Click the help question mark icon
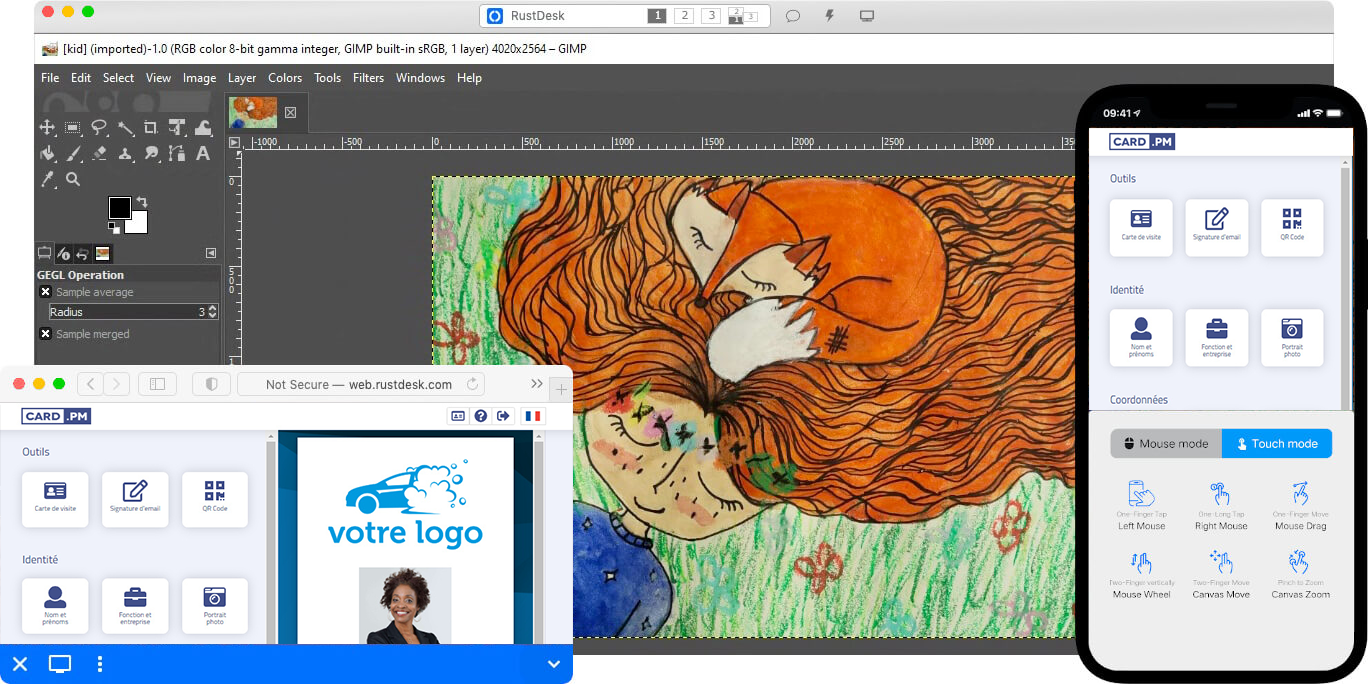1368x684 pixels. [x=481, y=416]
